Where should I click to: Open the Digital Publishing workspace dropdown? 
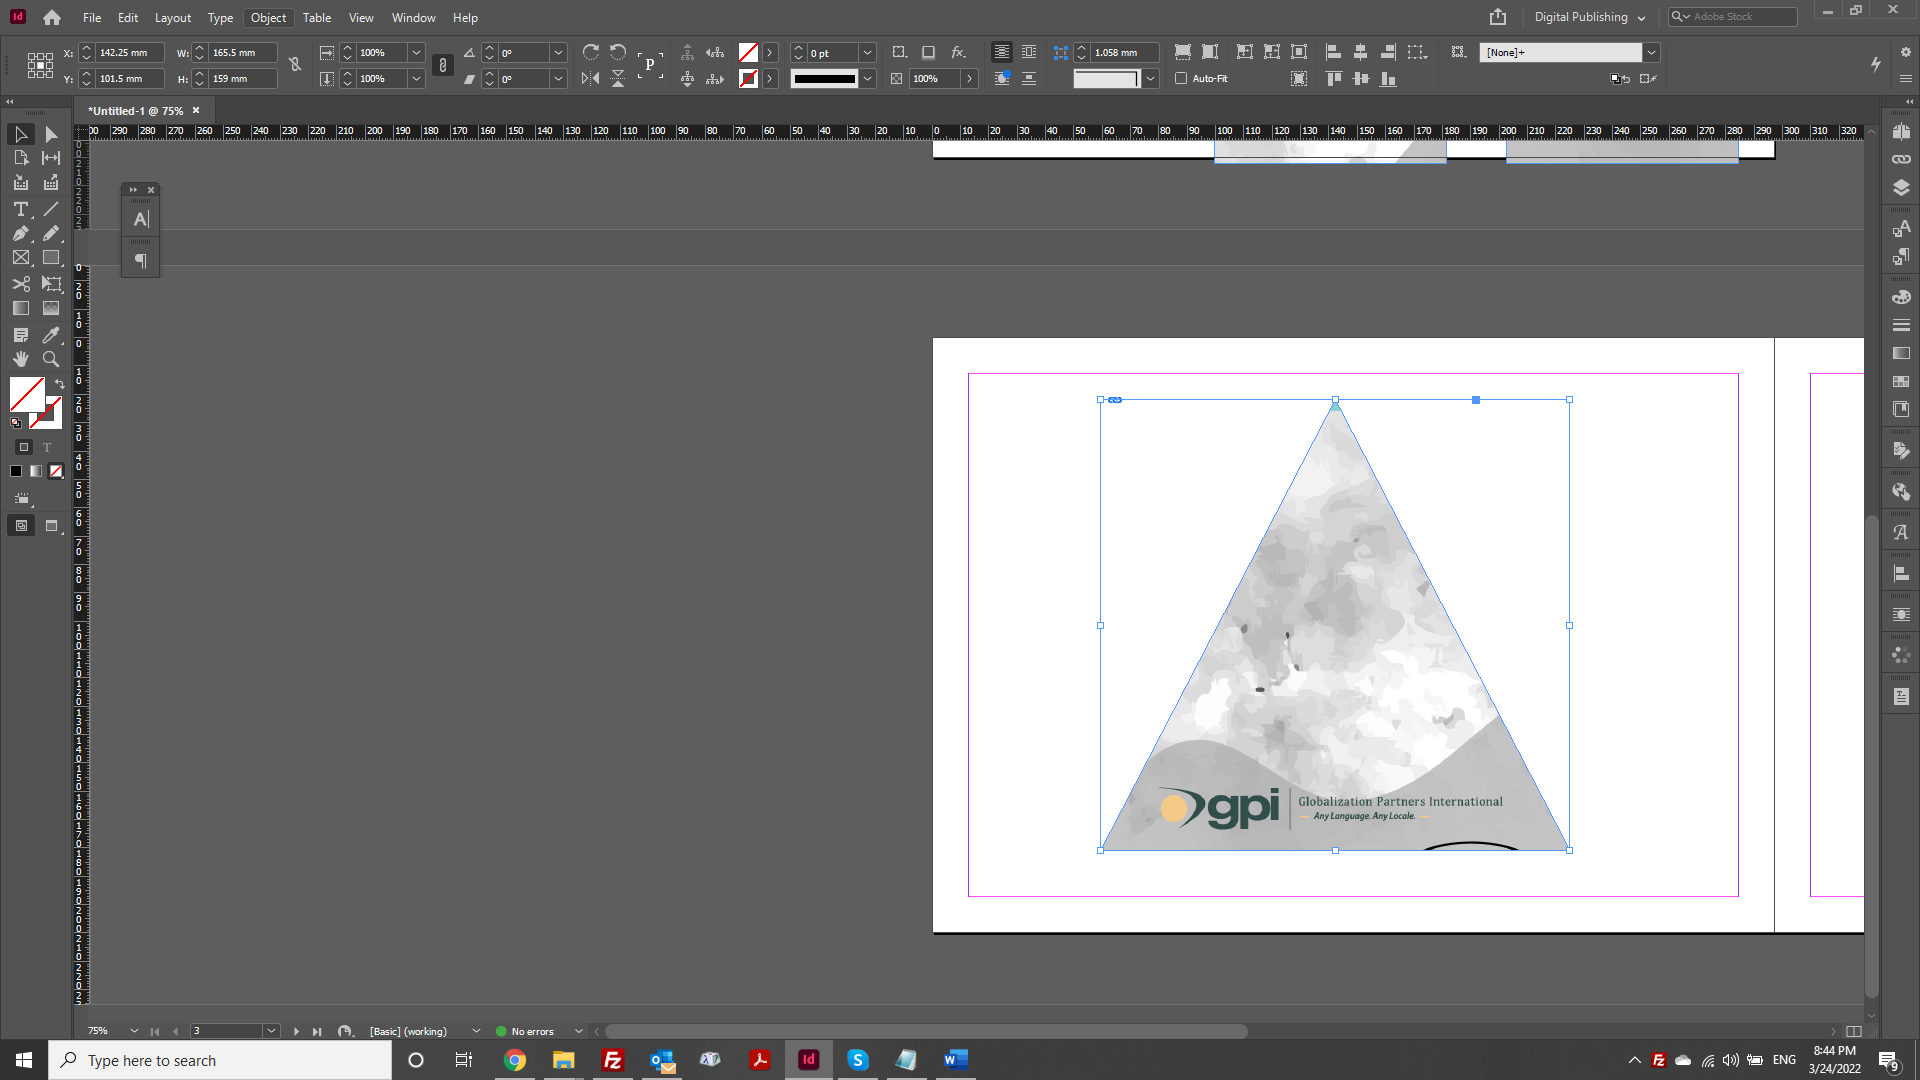click(1589, 17)
